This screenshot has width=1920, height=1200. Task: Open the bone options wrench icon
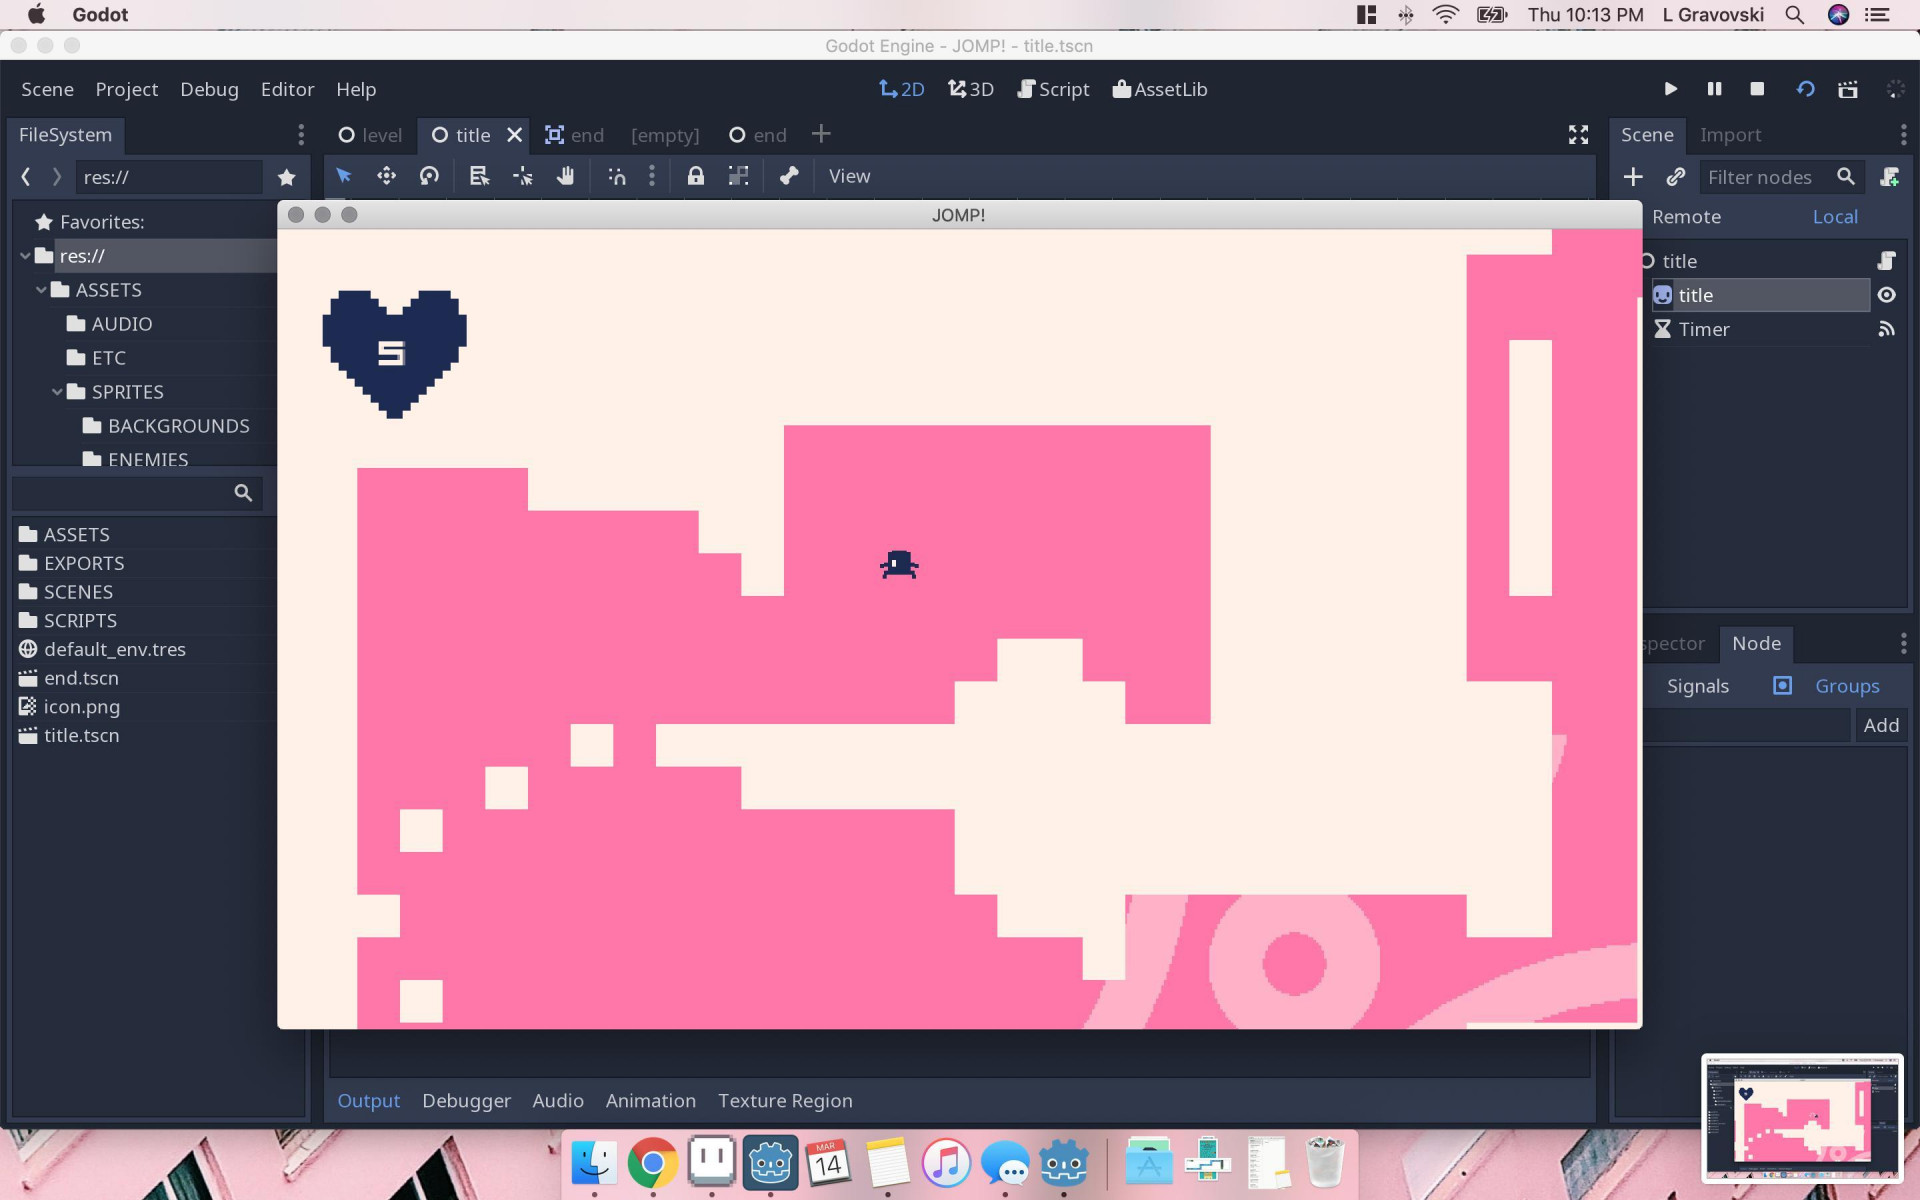(789, 176)
